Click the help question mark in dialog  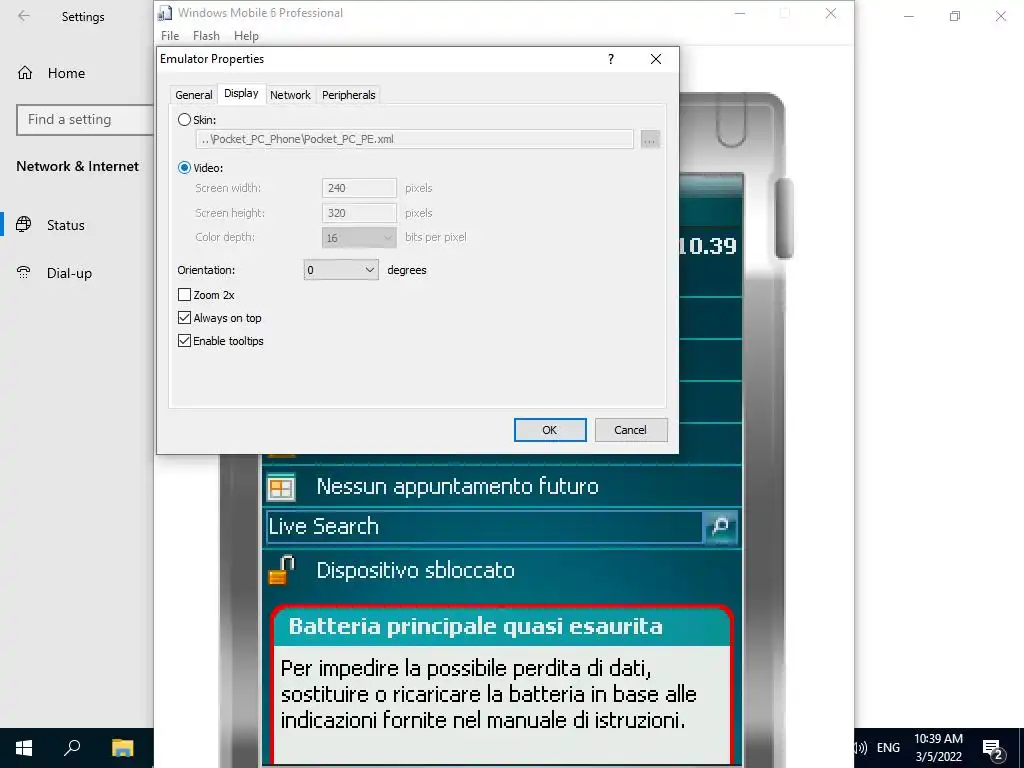pyautogui.click(x=611, y=59)
